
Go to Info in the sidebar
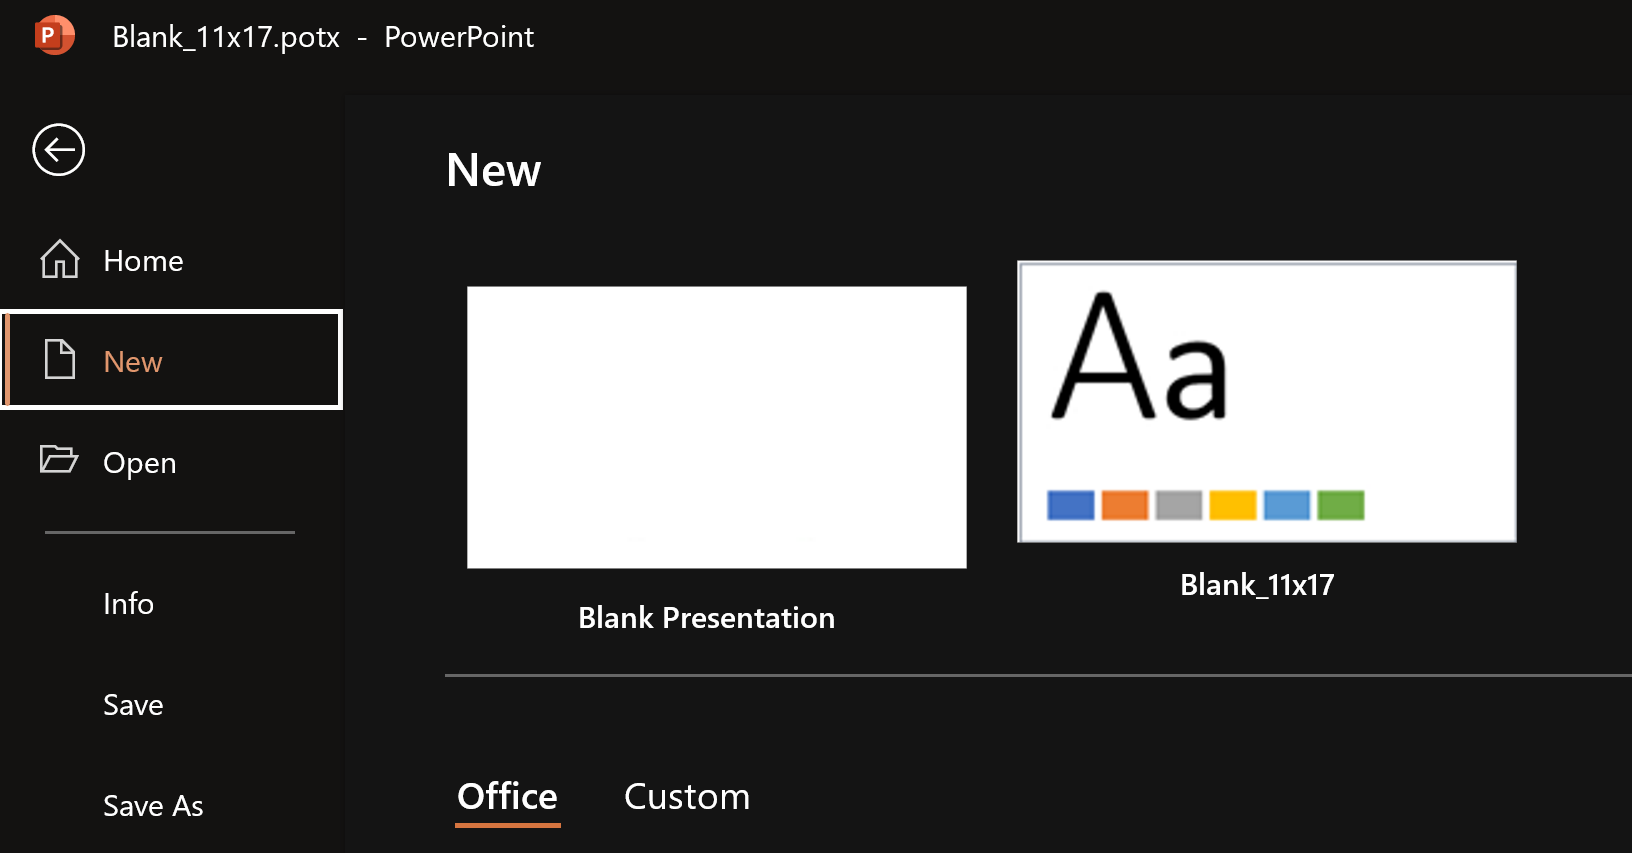pos(128,604)
